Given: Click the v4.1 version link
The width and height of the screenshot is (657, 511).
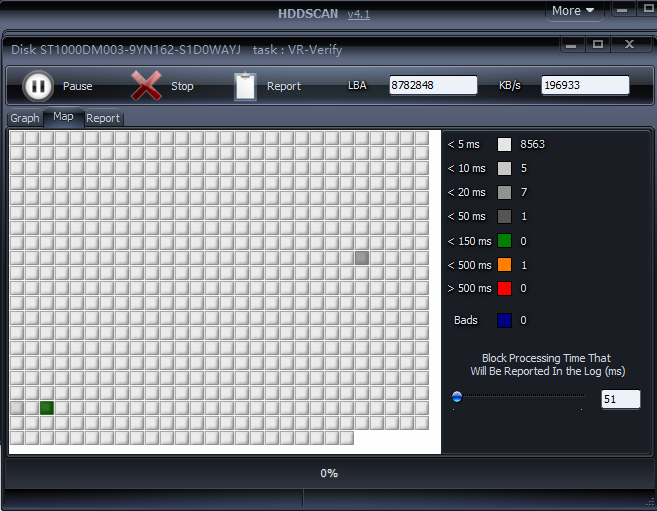Looking at the screenshot, I should point(359,14).
